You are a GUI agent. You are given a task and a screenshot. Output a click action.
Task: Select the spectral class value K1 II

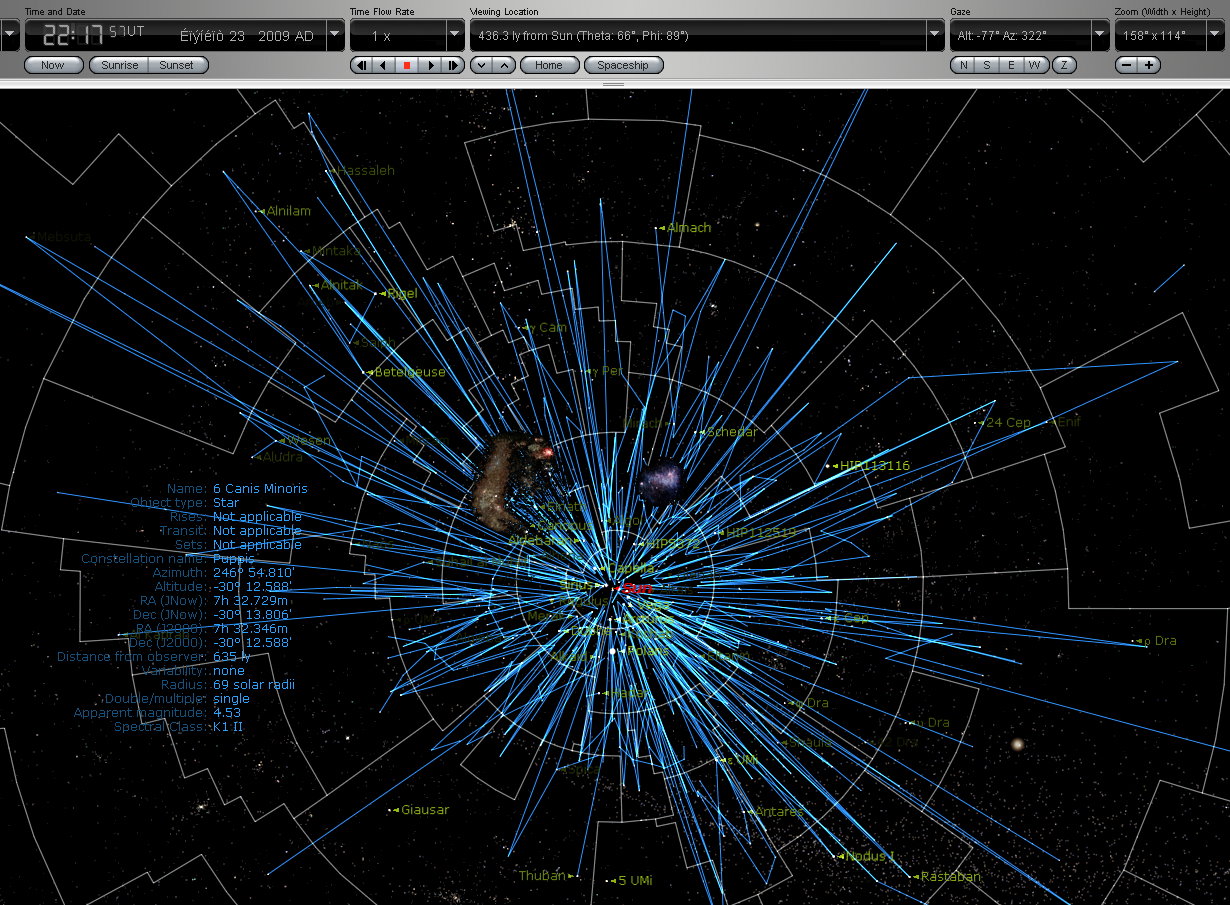pos(228,727)
